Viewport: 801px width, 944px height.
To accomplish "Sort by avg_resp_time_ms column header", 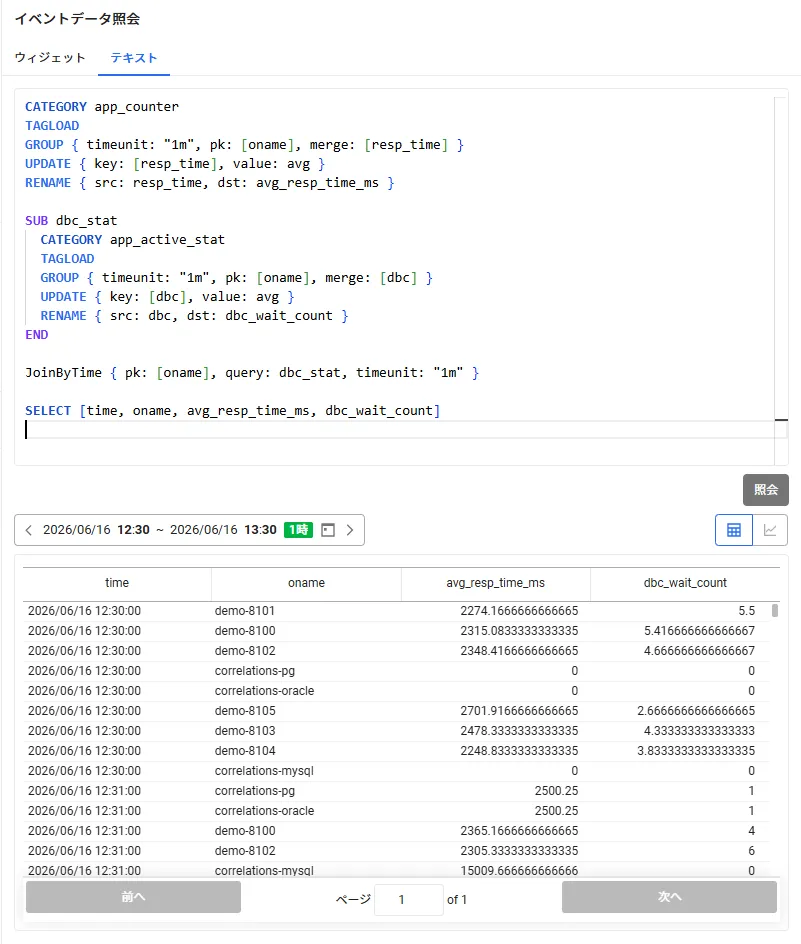I will [x=495, y=583].
